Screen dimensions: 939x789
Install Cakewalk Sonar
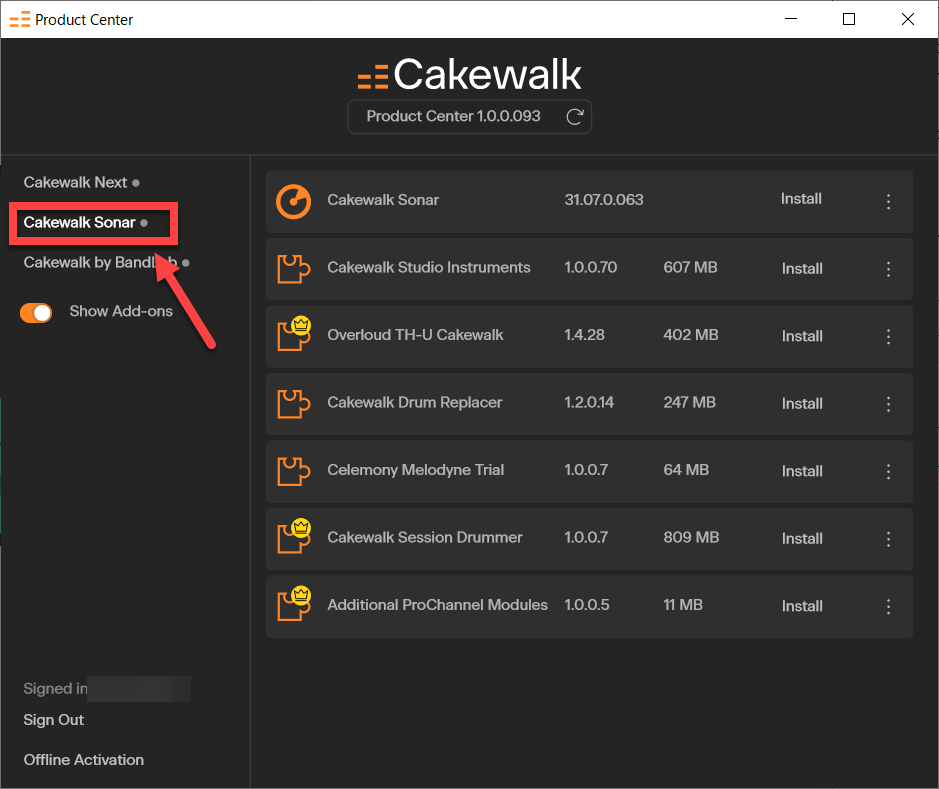point(801,199)
